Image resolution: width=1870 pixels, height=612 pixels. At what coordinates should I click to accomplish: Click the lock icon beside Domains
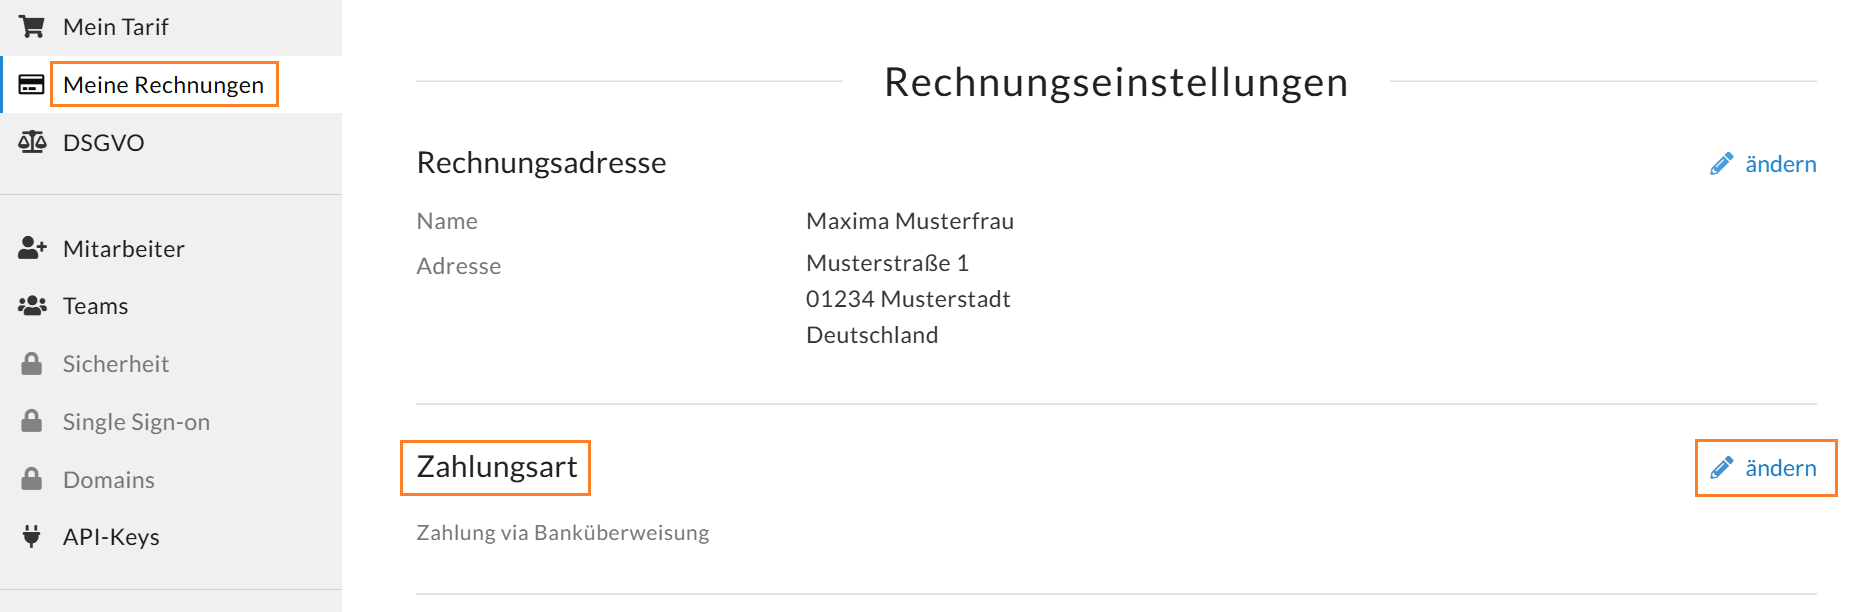tap(32, 479)
